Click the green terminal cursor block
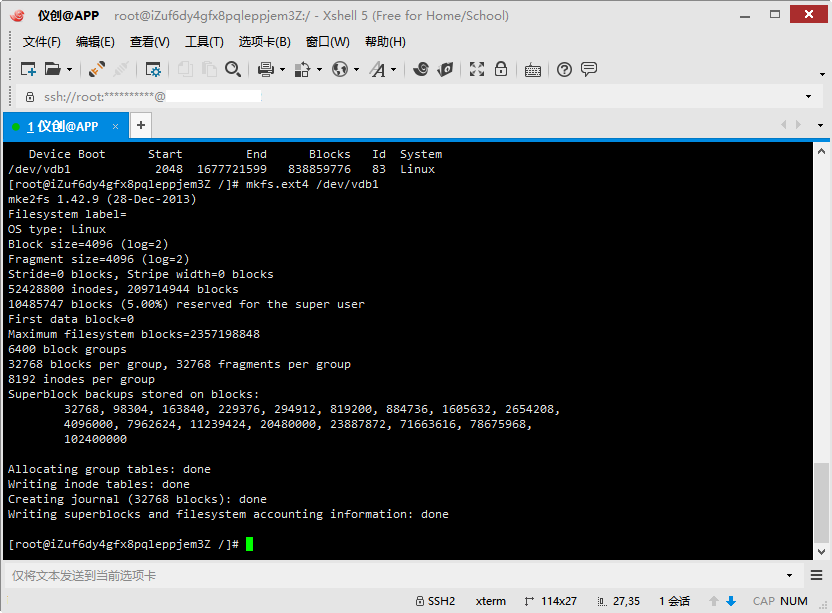 [x=249, y=544]
